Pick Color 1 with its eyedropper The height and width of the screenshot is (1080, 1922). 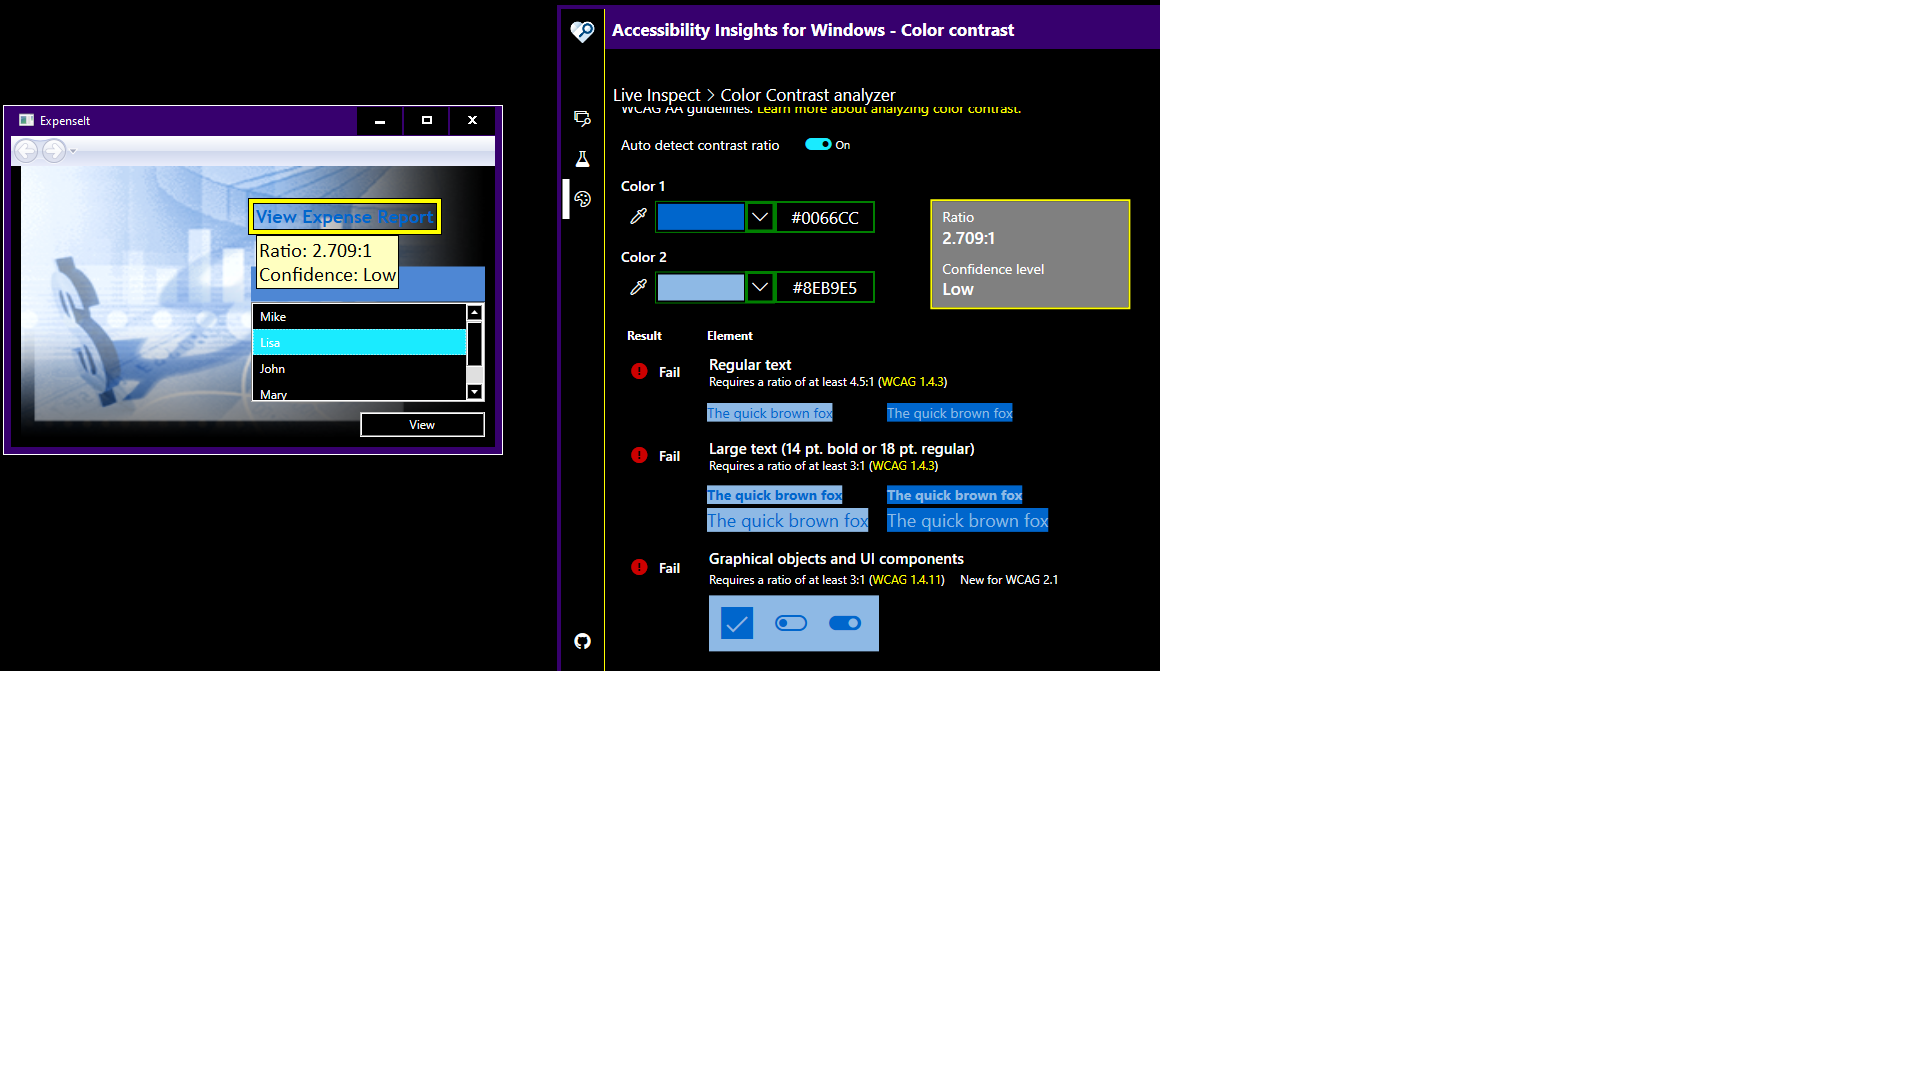tap(637, 217)
